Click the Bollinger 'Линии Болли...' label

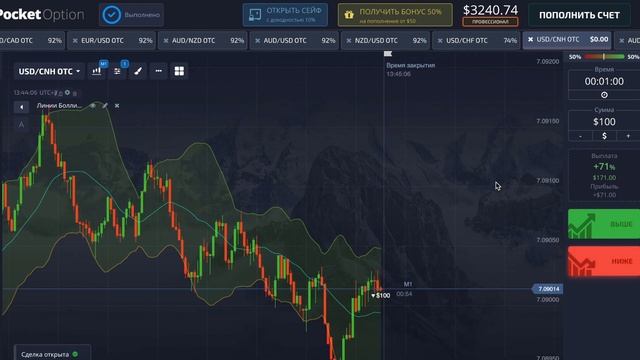59,106
